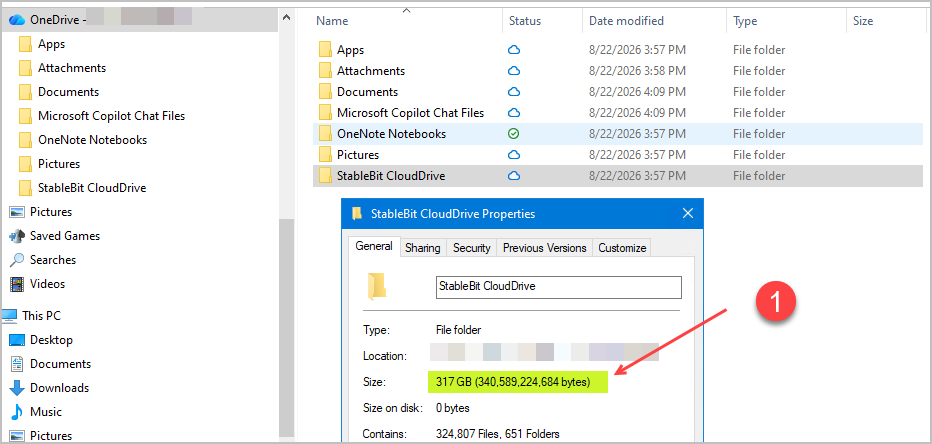The width and height of the screenshot is (932, 444).
Task: Open Attachments folder in the navigation tree
Action: point(72,68)
